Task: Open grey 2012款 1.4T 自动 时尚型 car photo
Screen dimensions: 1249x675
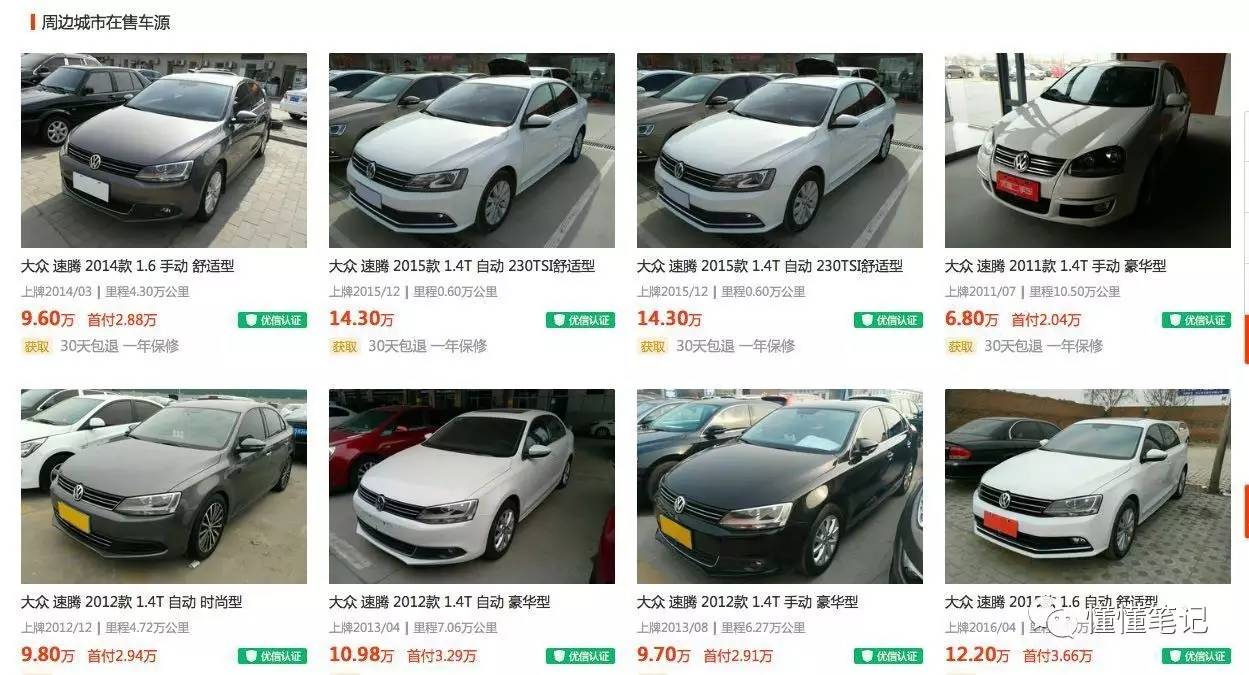Action: point(164,486)
